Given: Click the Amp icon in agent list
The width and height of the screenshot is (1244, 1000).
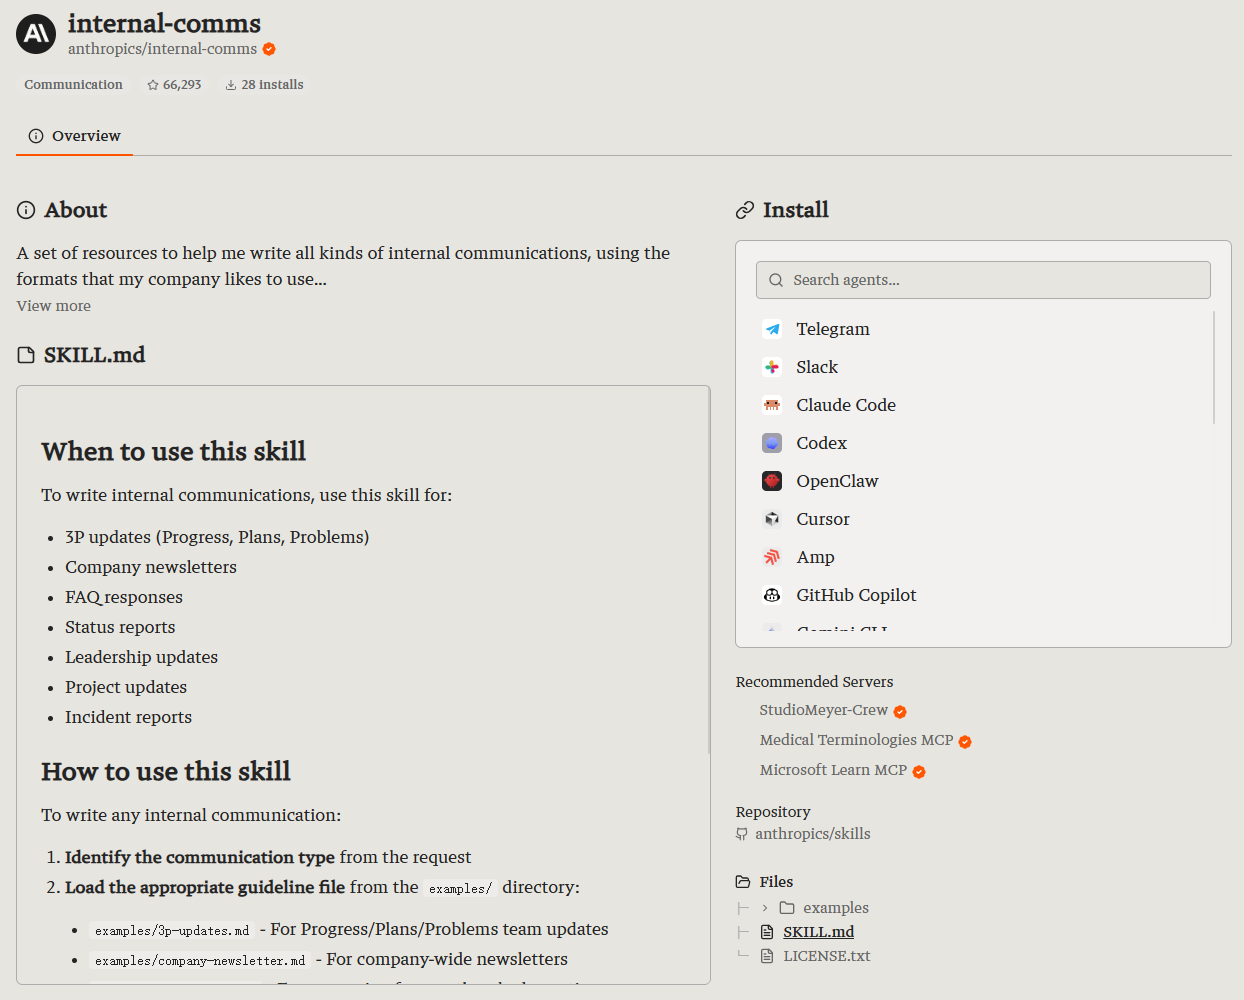Looking at the screenshot, I should 772,557.
